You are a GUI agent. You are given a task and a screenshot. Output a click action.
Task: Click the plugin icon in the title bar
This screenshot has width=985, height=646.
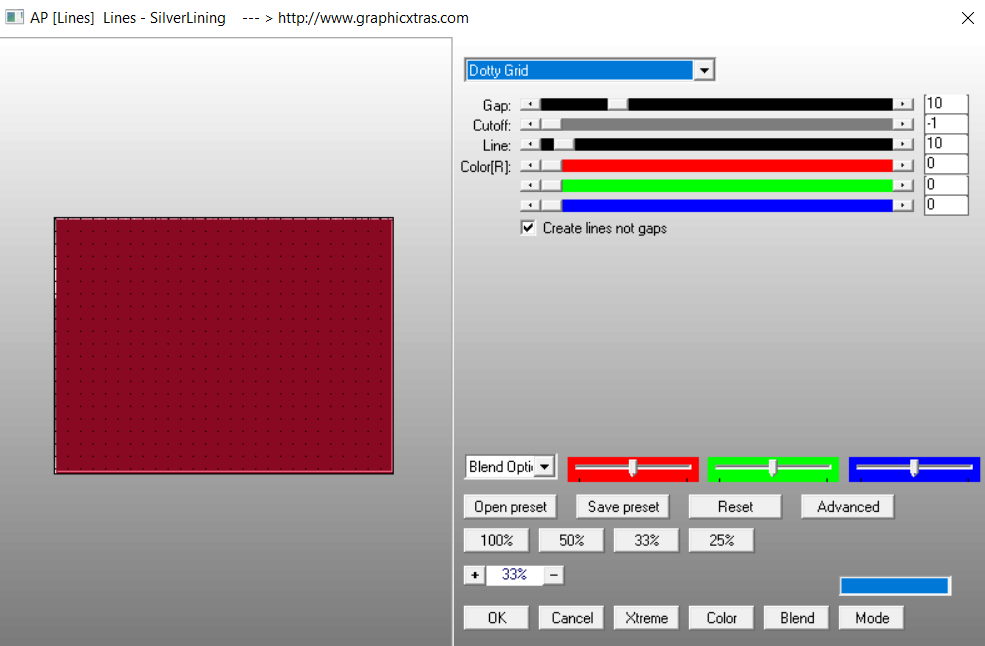click(14, 18)
